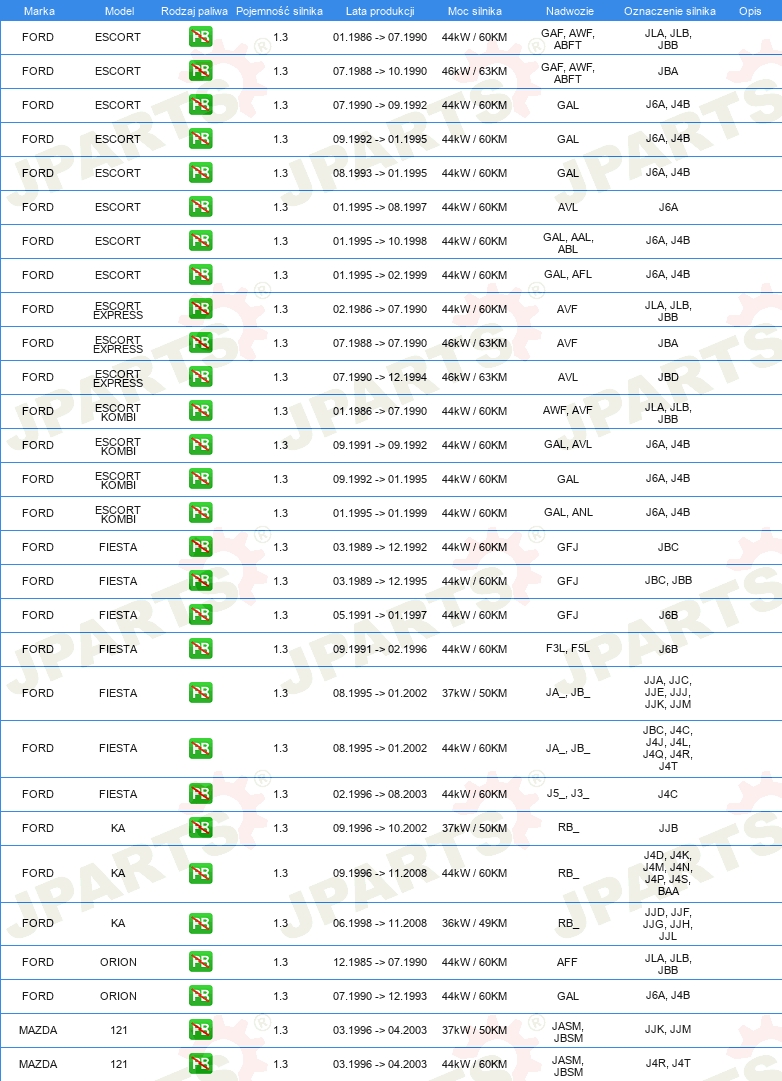The image size is (782, 1081).
Task: Select the engine code cell JJK, JJM
Action: (668, 1029)
